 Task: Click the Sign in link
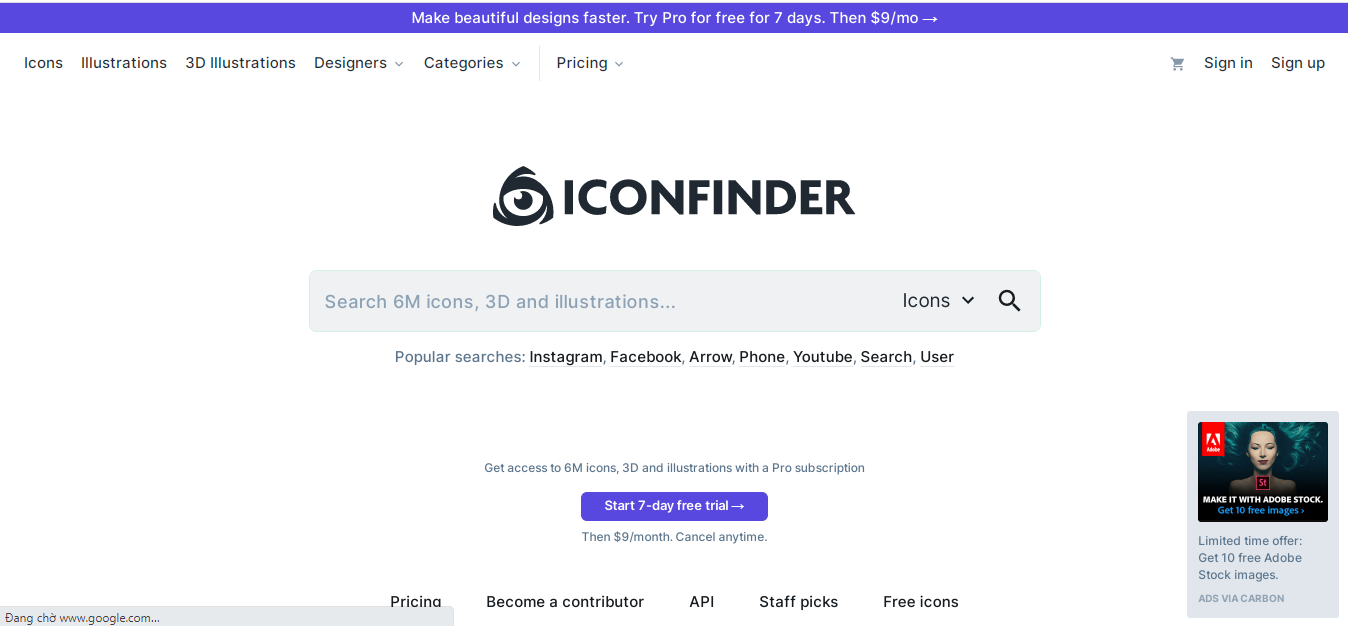point(1228,63)
